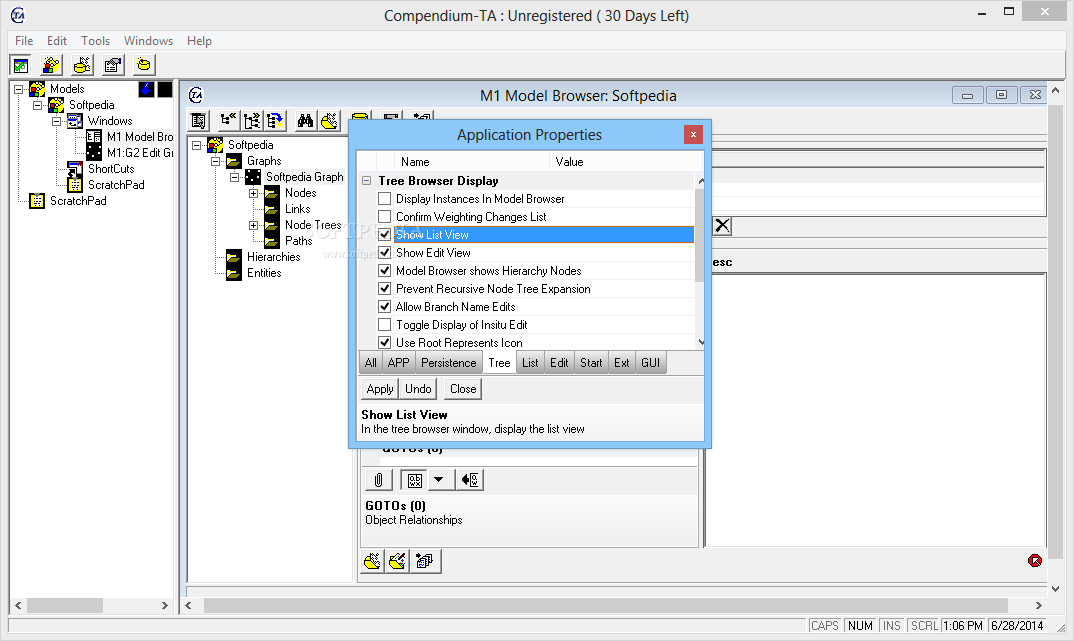Collapse the Windows node in Models tree
The width and height of the screenshot is (1074, 641).
click(x=57, y=121)
